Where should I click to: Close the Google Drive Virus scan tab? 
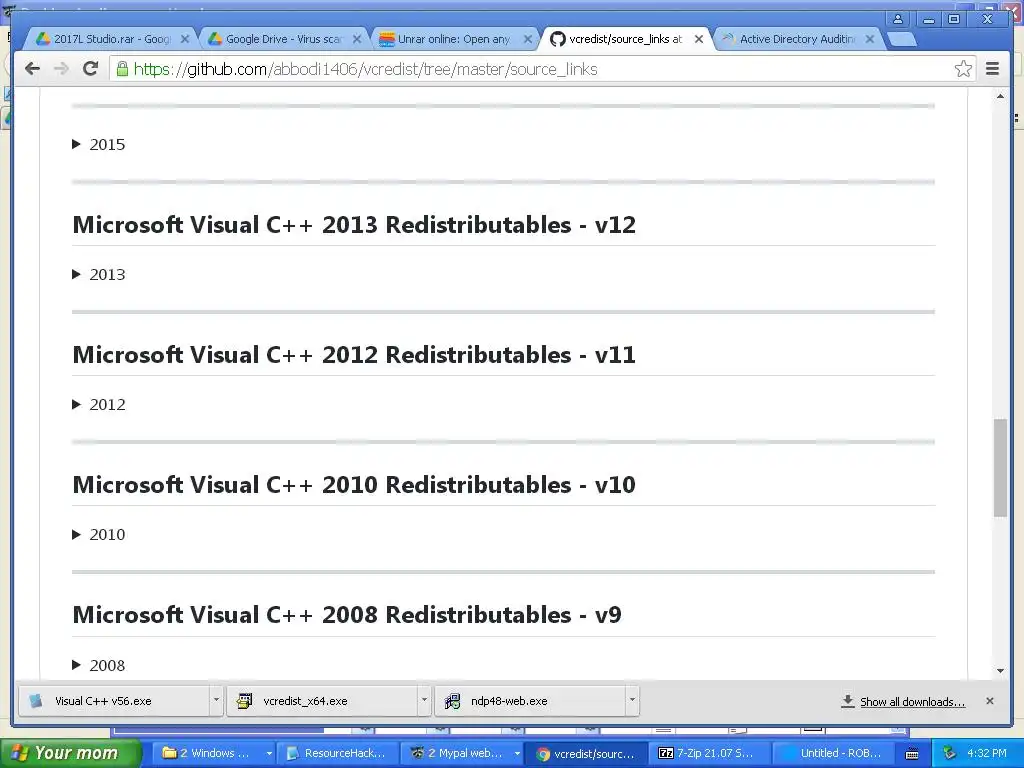[x=357, y=39]
